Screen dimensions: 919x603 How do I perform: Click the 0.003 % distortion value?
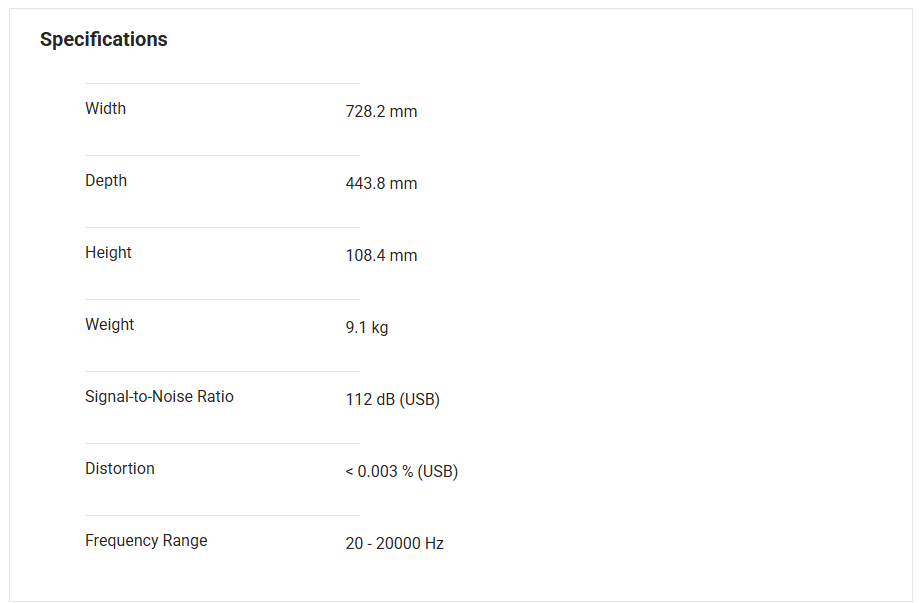pyautogui.click(x=385, y=472)
